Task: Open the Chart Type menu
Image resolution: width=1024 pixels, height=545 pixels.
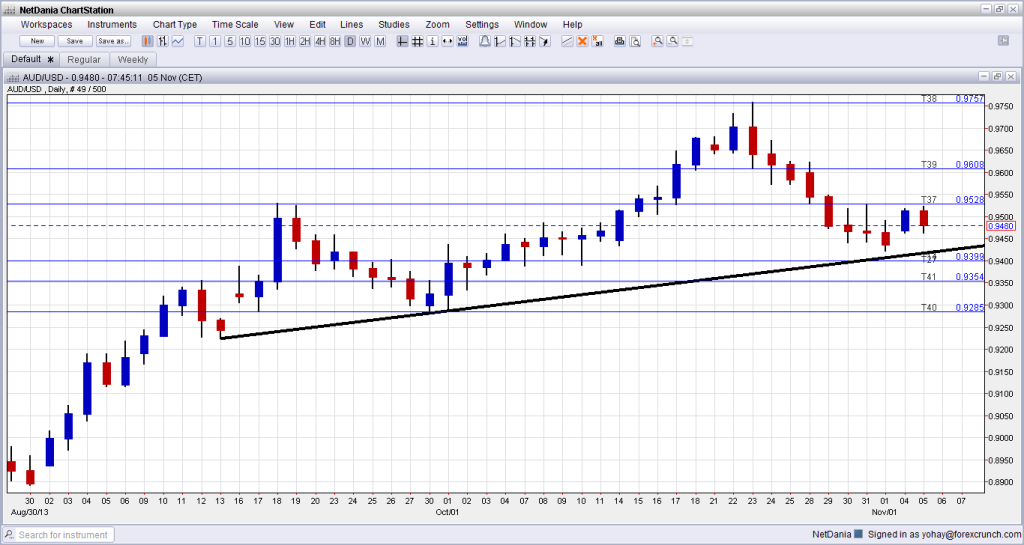Action: (x=174, y=24)
